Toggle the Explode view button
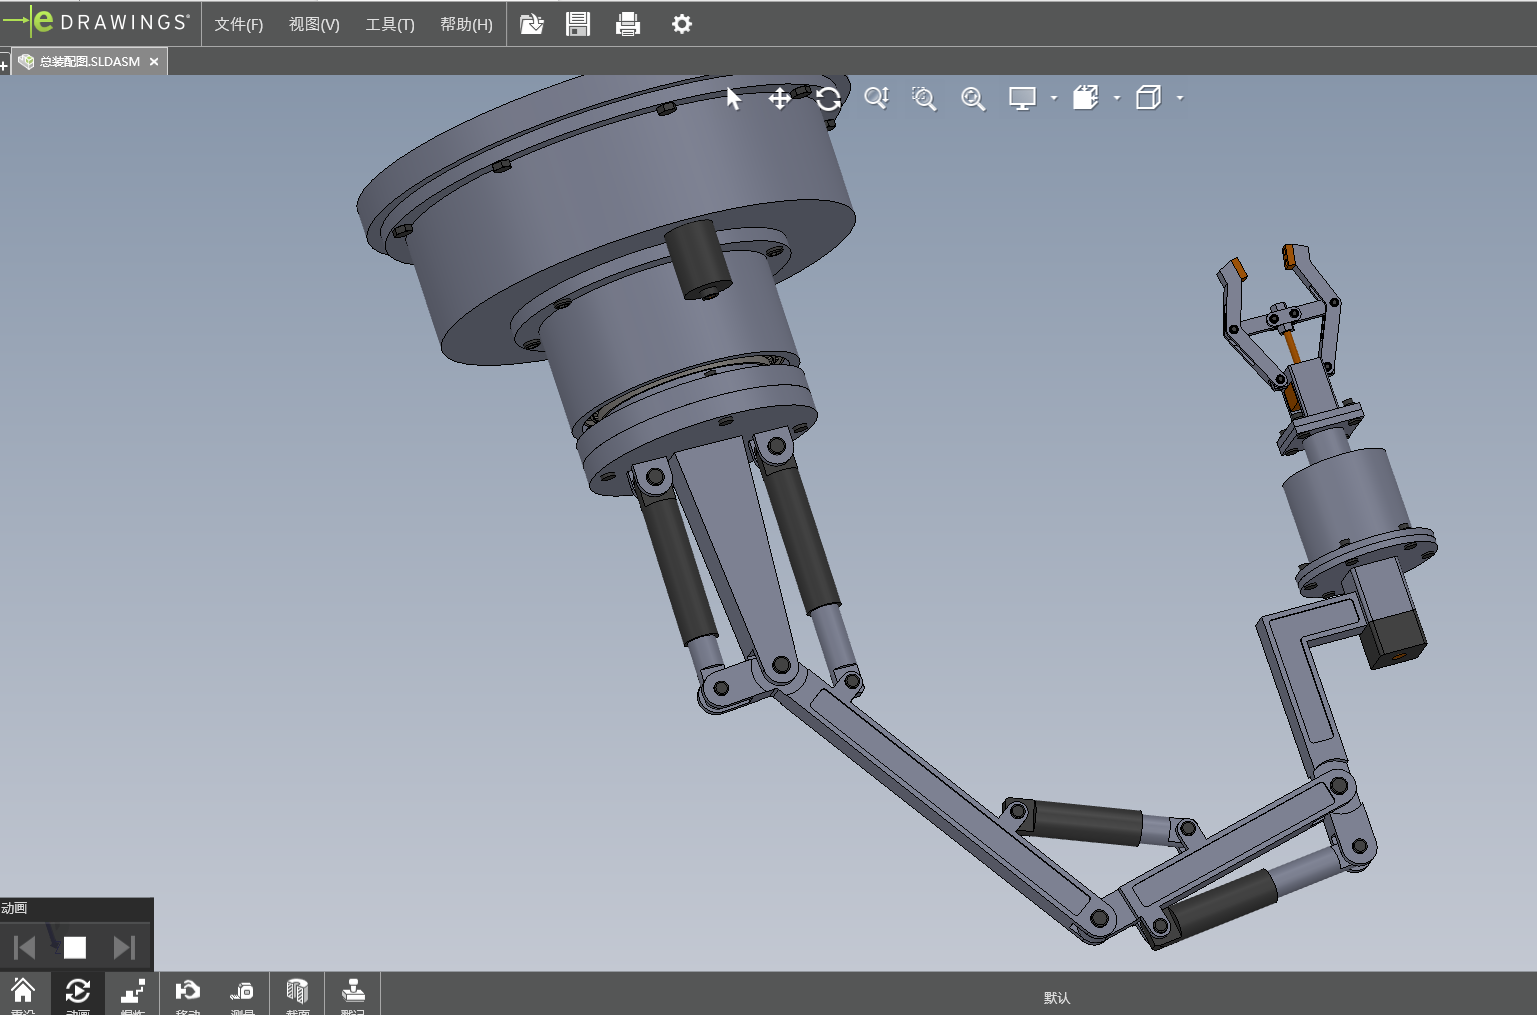The image size is (1537, 1015). 132,992
